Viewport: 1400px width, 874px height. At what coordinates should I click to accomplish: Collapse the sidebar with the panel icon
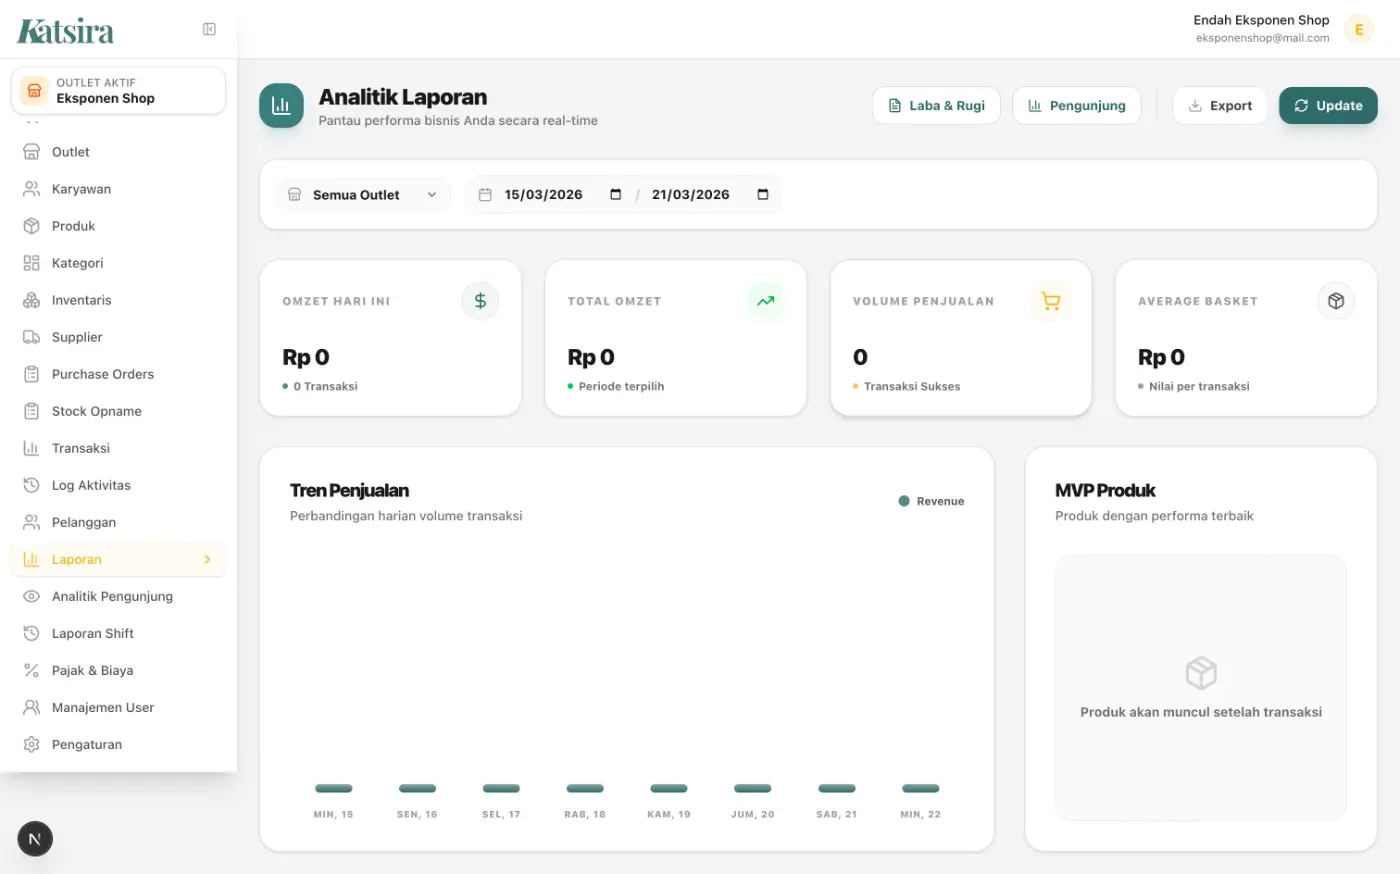(x=209, y=29)
